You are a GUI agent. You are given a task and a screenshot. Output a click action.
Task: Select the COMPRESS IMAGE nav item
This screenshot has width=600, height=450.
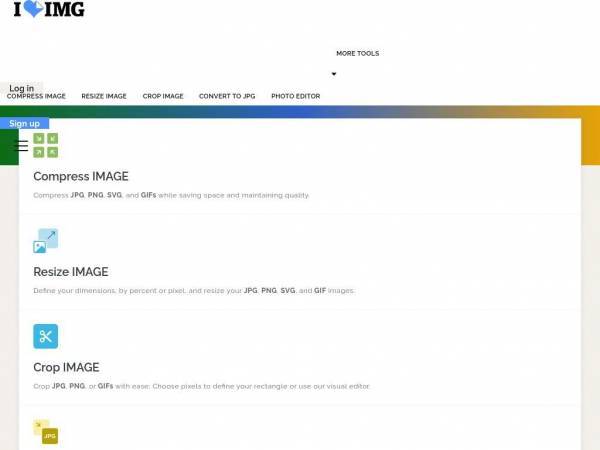pyautogui.click(x=36, y=96)
